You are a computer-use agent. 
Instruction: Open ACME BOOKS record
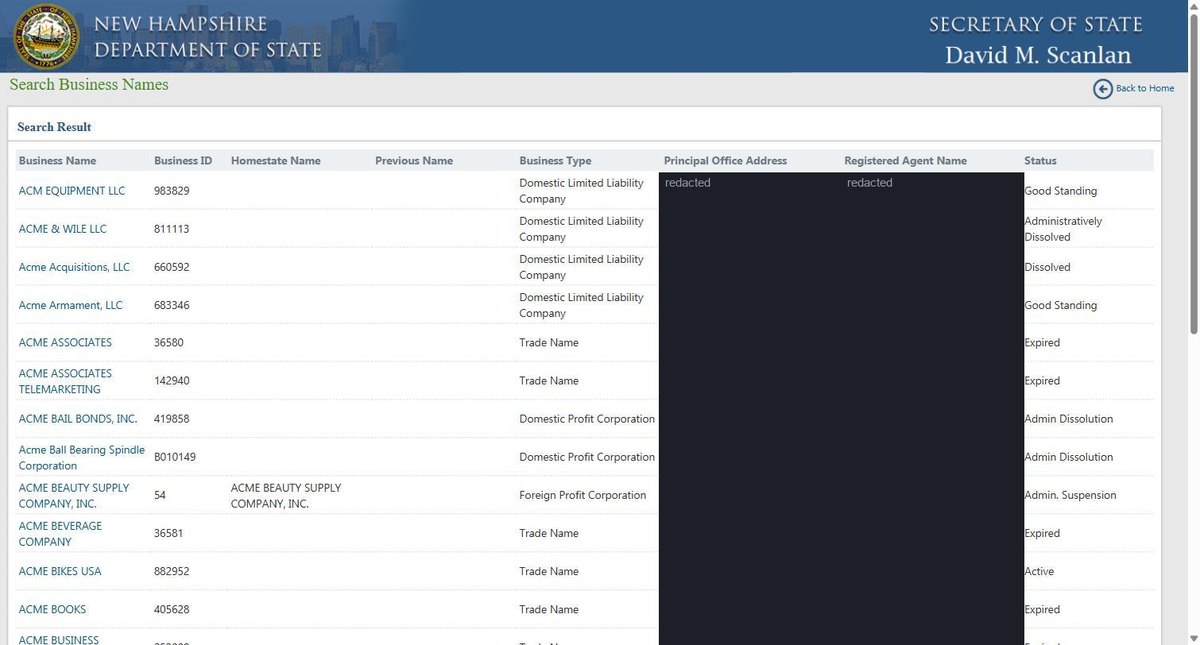(52, 610)
